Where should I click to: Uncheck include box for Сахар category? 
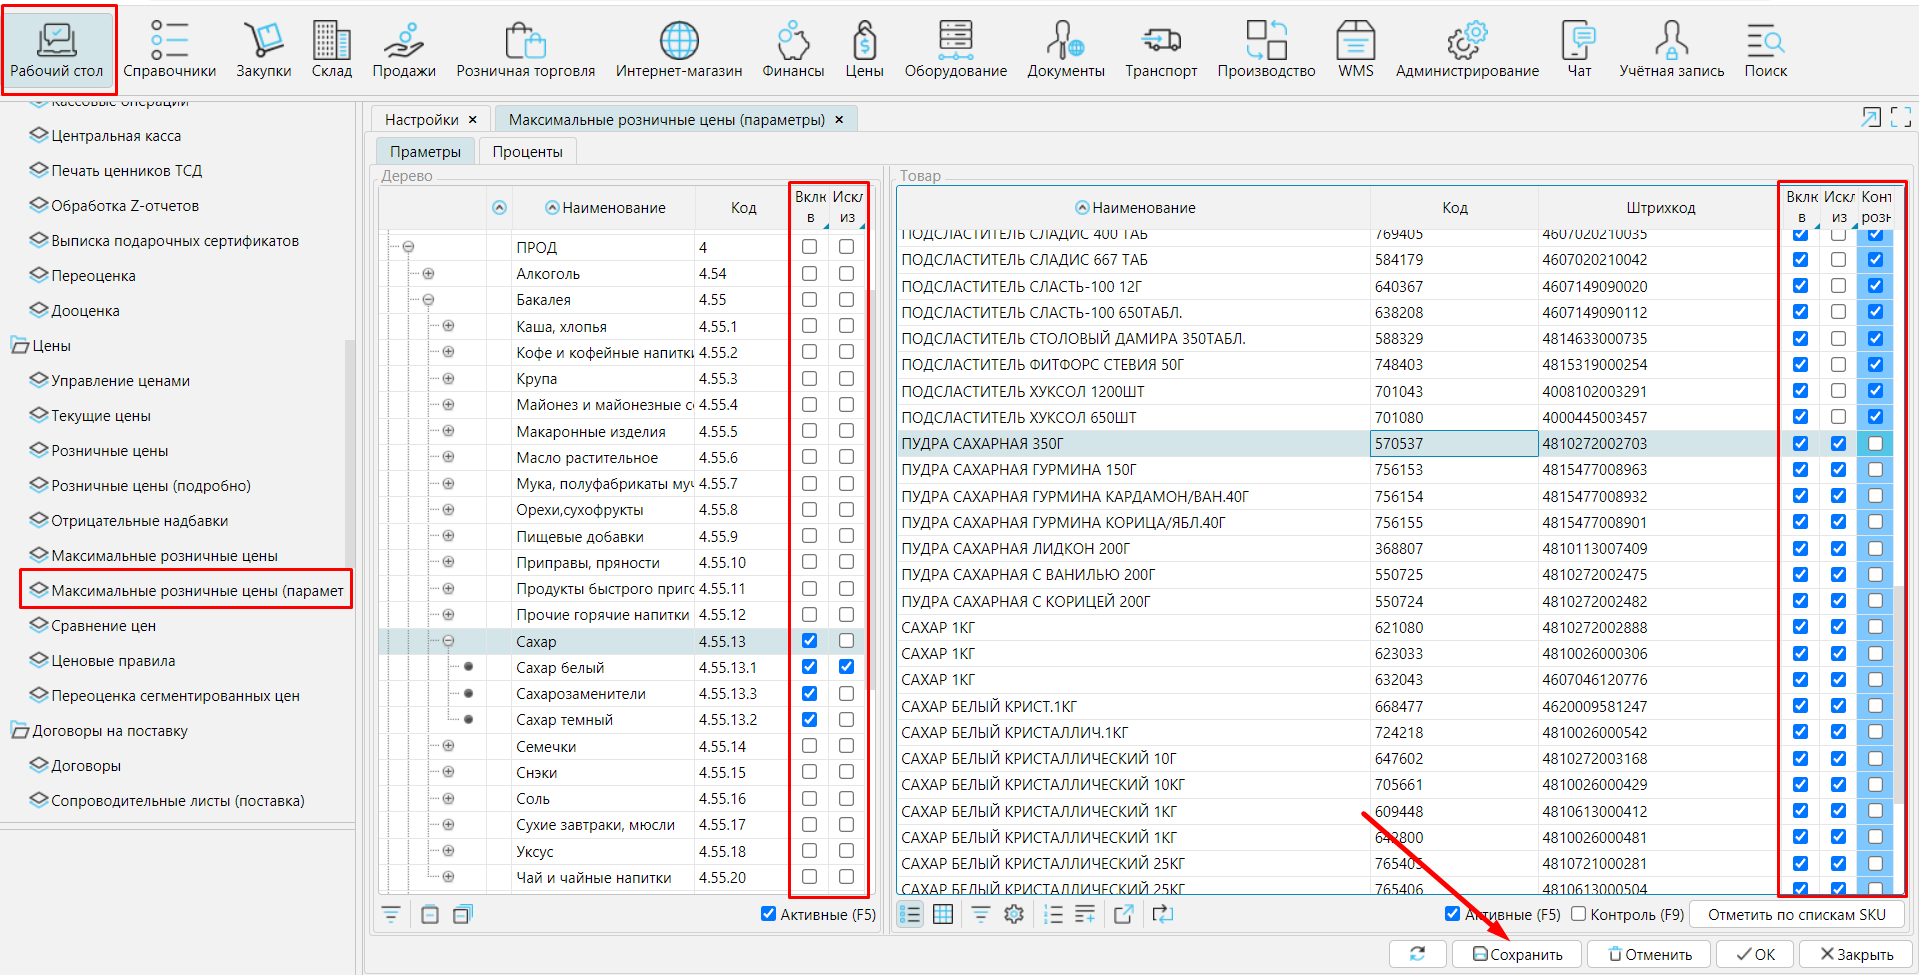809,641
